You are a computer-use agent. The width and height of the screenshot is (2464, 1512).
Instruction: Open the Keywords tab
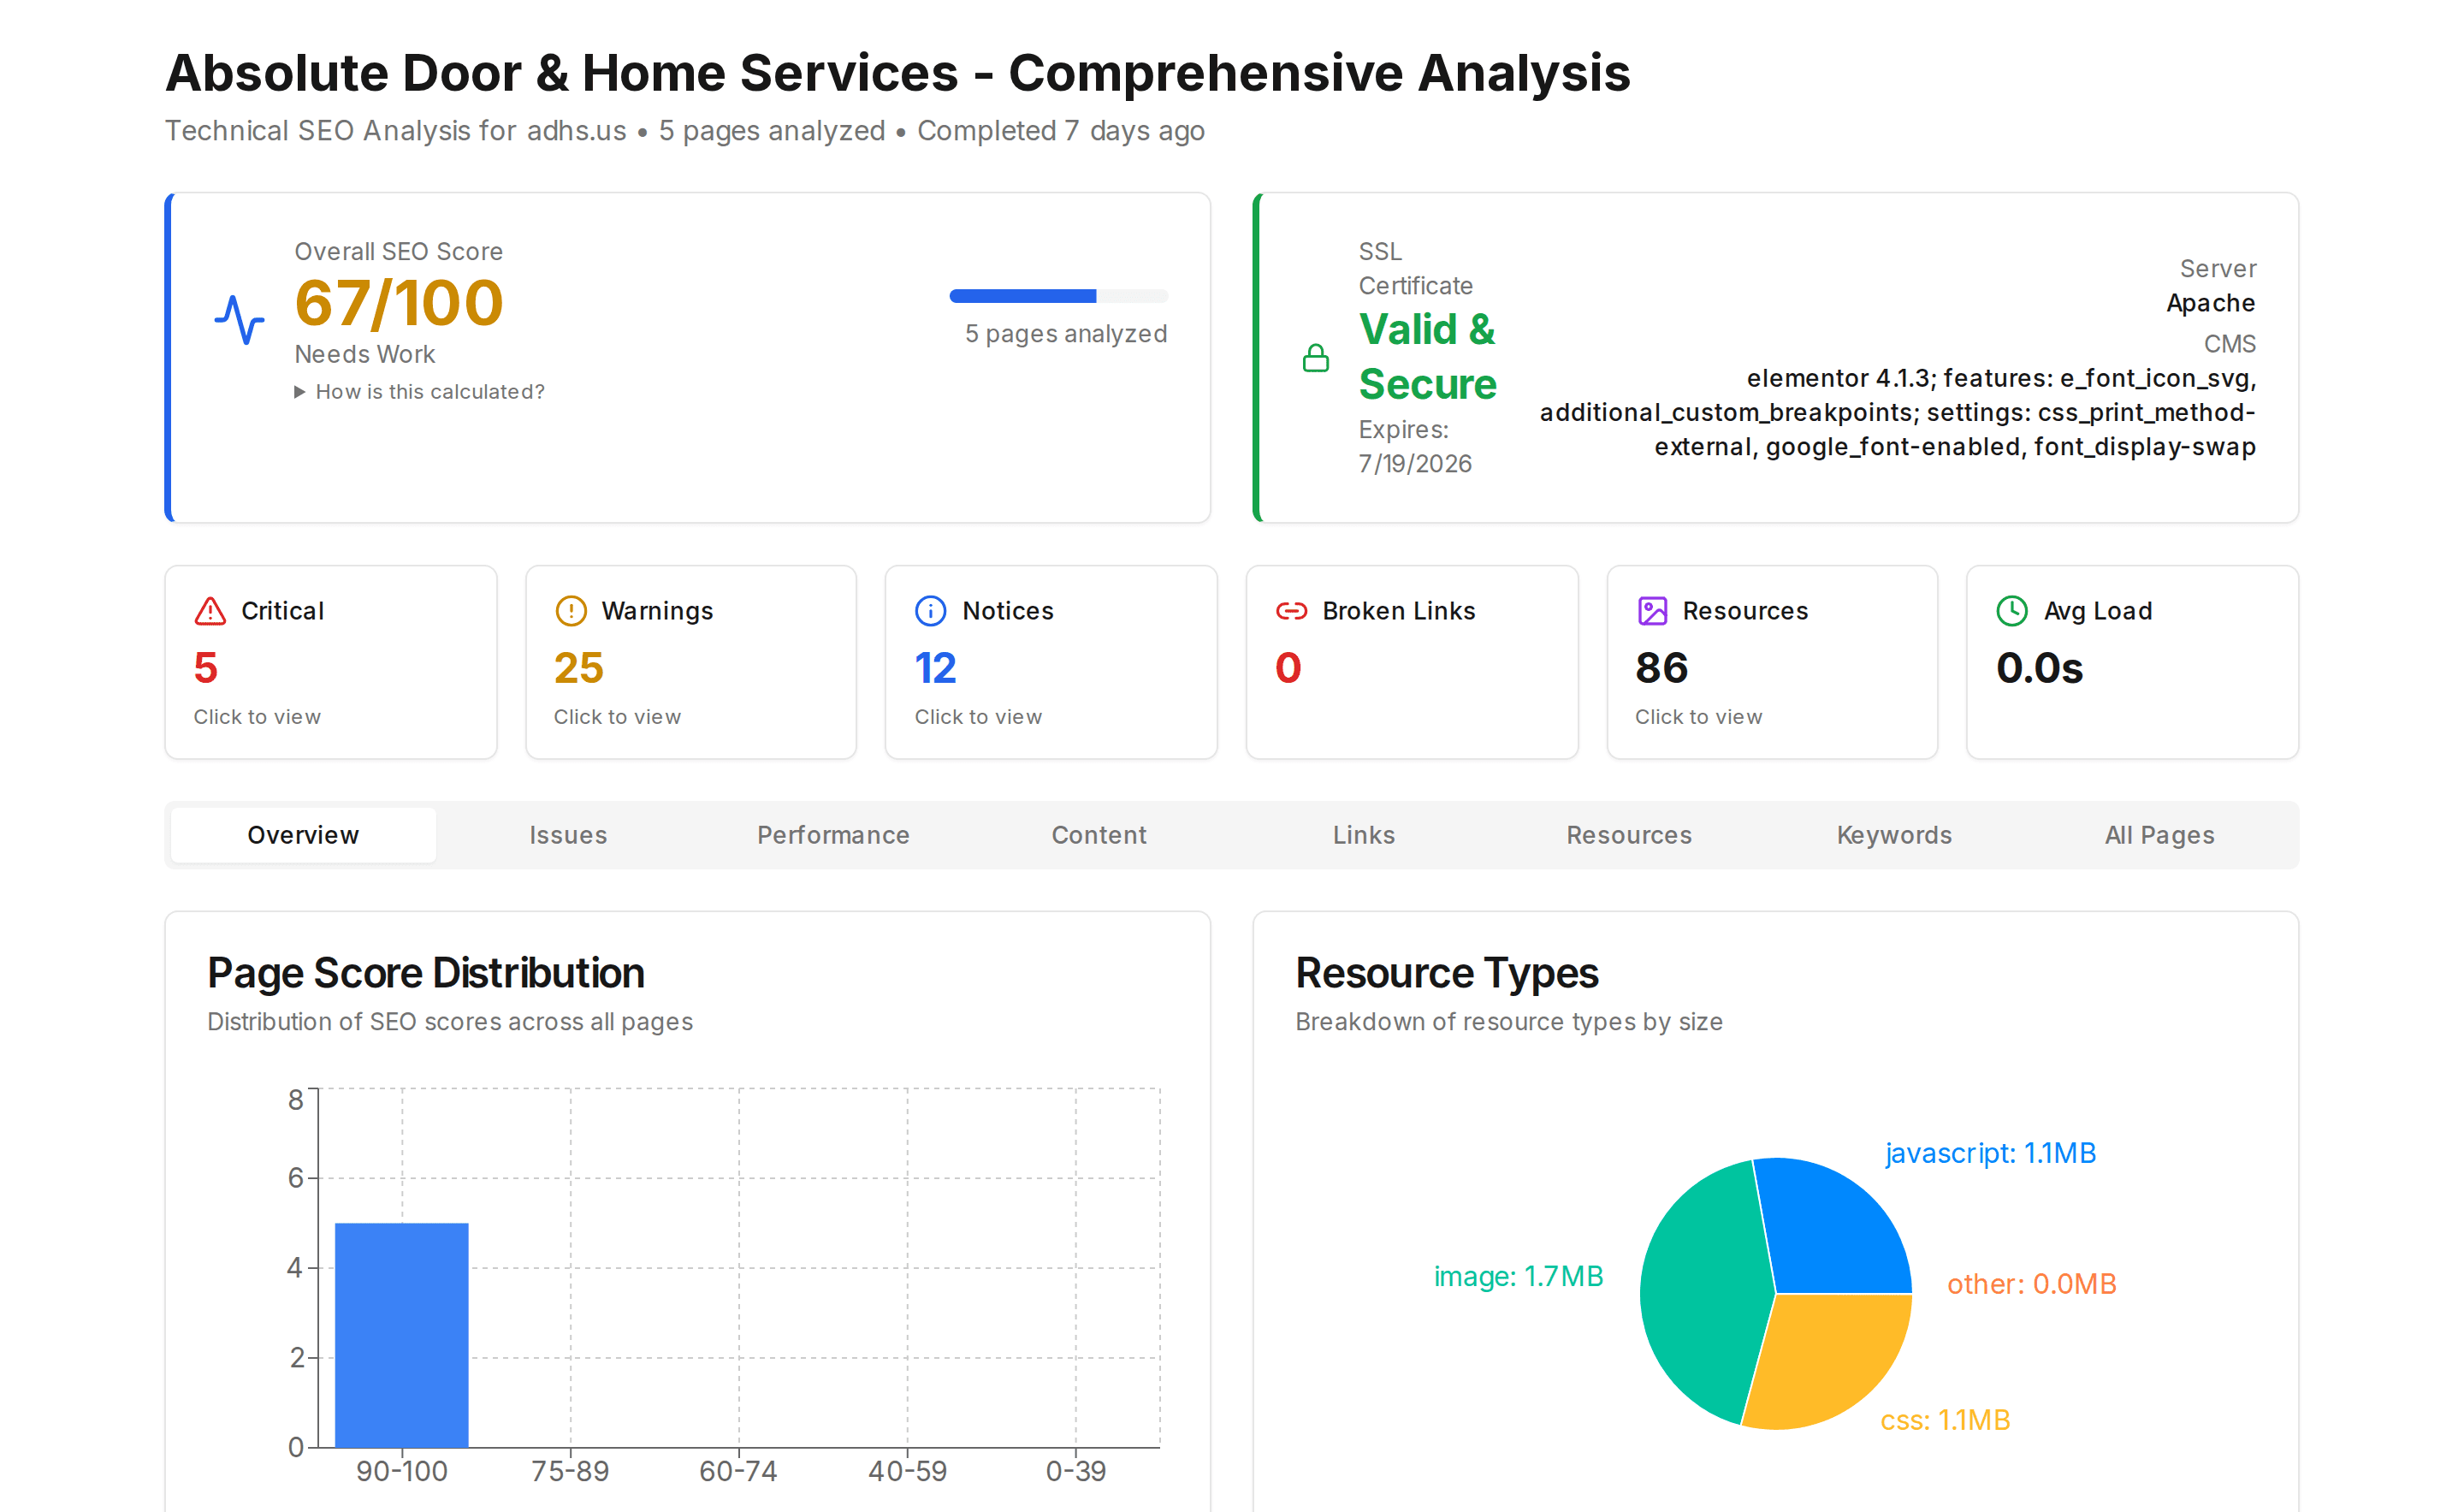click(1894, 835)
